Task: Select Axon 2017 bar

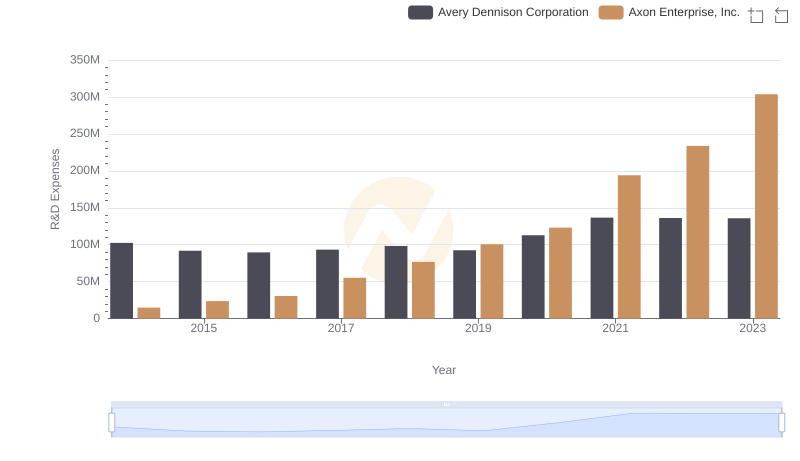Action: 355,298
